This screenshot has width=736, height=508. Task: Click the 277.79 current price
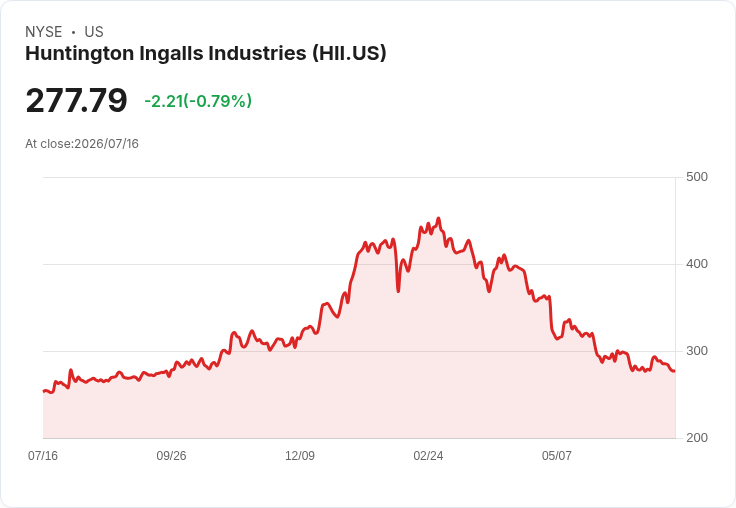[x=76, y=100]
